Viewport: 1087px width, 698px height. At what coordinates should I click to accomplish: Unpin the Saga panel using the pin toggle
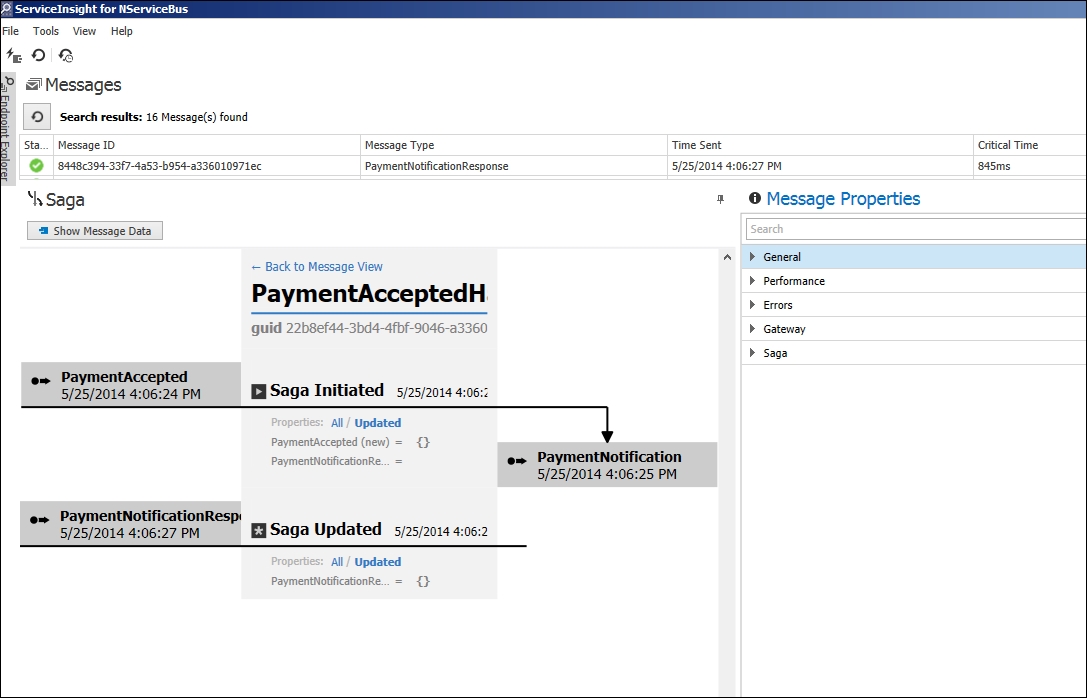pos(720,199)
